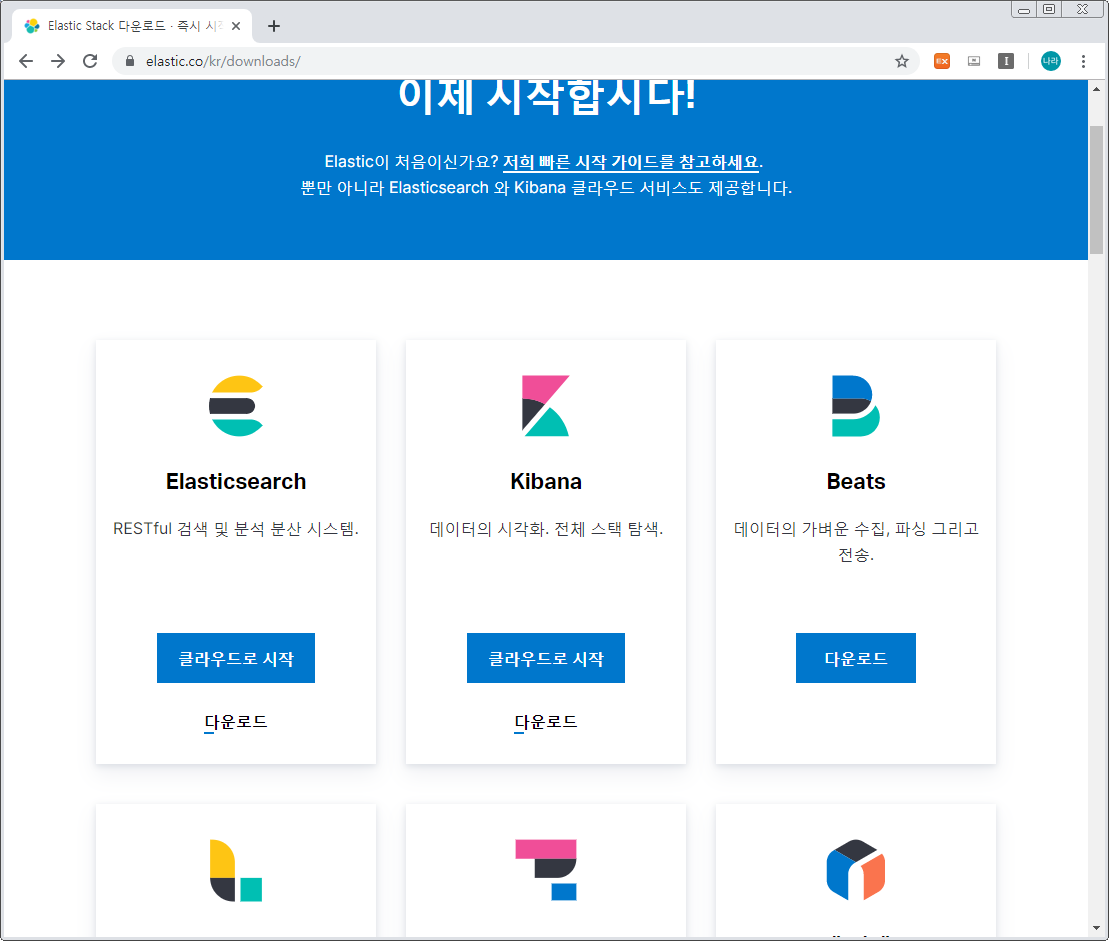Click the Beats logo icon
The width and height of the screenshot is (1109, 941).
tap(855, 405)
